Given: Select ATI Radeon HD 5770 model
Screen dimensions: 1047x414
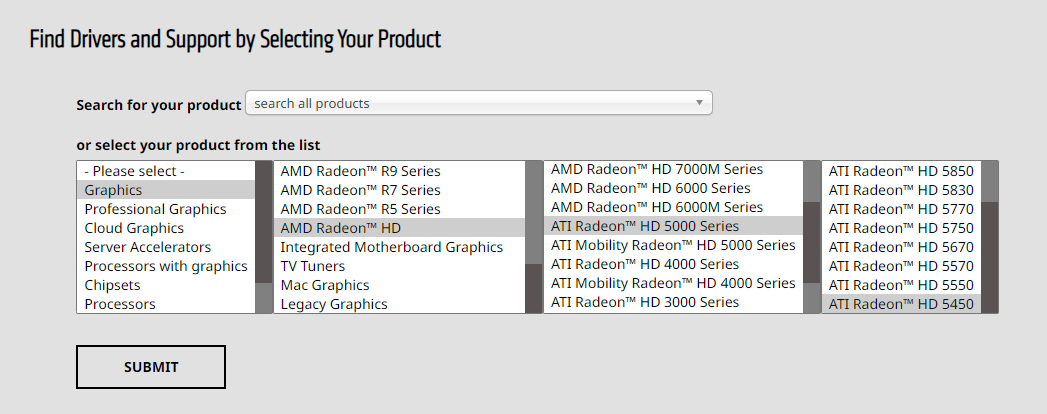Looking at the screenshot, I should click(x=900, y=209).
